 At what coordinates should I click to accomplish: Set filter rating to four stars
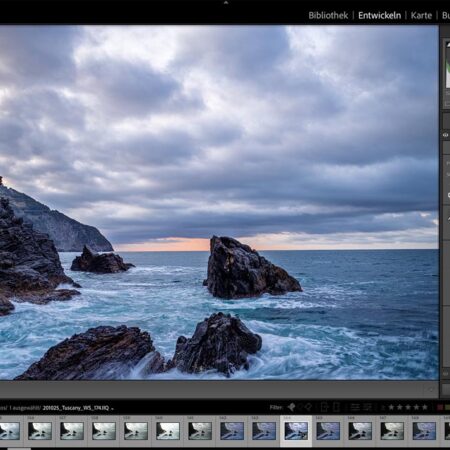tap(416, 407)
